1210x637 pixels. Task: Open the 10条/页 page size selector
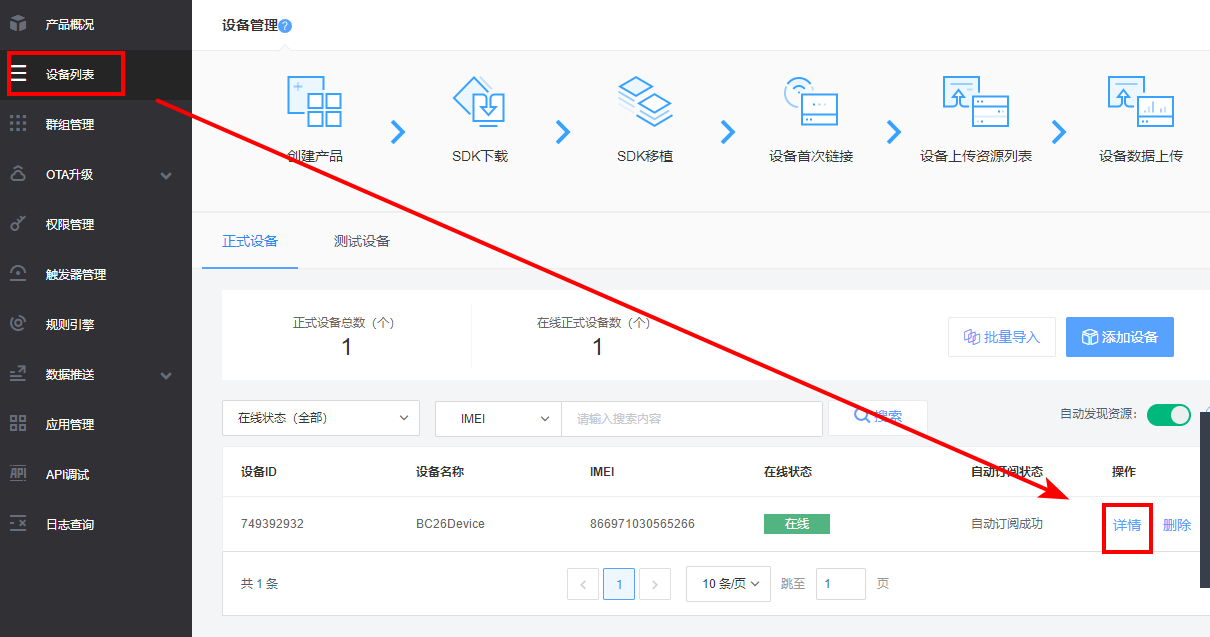tap(727, 584)
